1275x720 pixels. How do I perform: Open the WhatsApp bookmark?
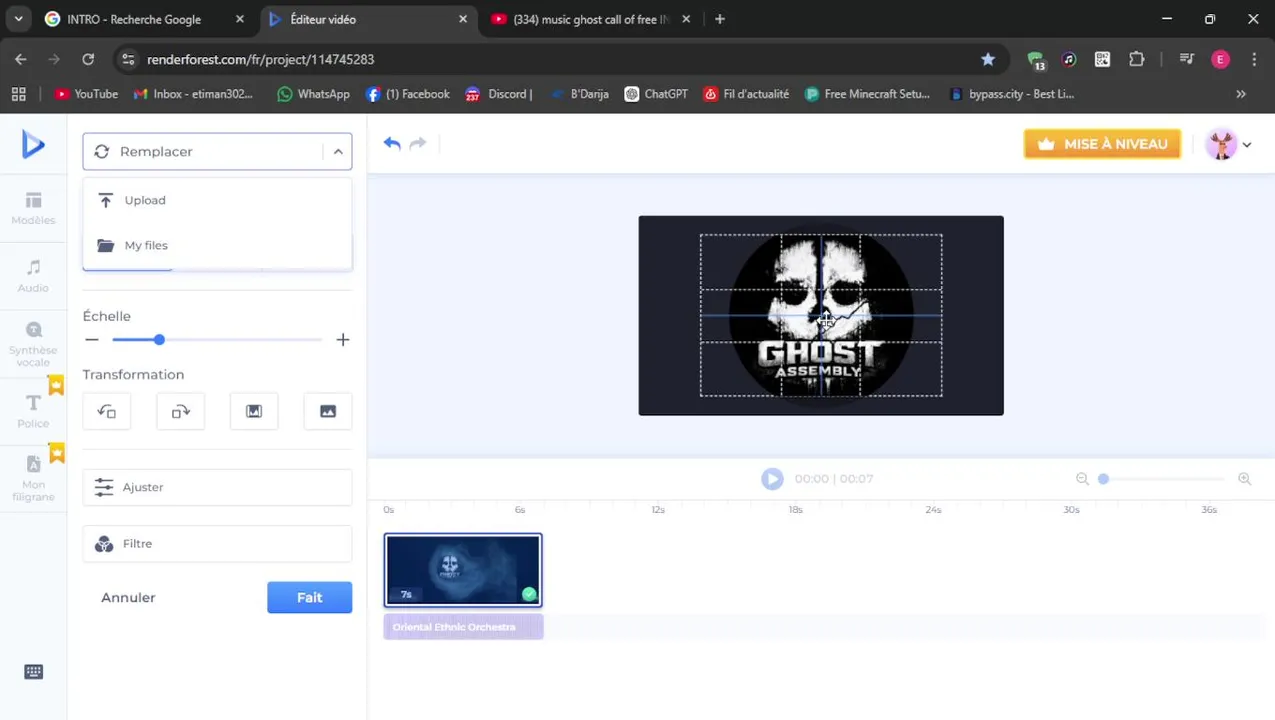coord(314,94)
